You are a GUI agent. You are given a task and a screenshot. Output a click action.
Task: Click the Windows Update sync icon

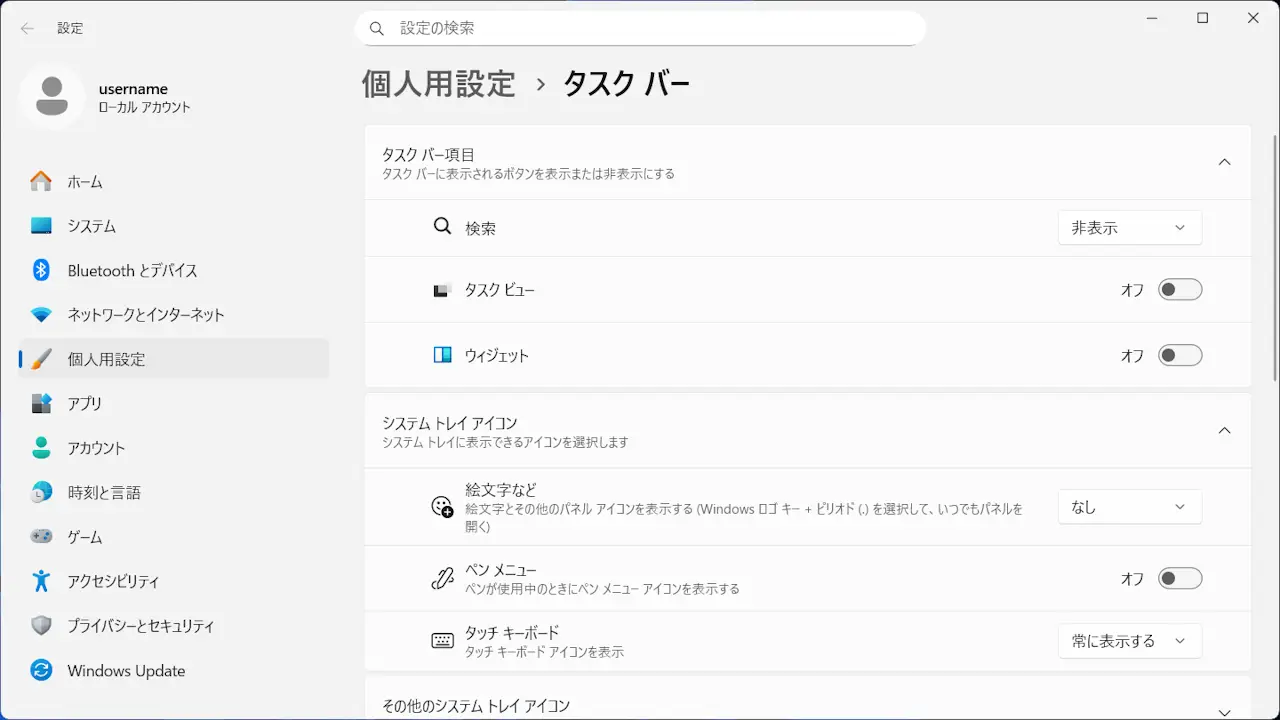coord(41,670)
